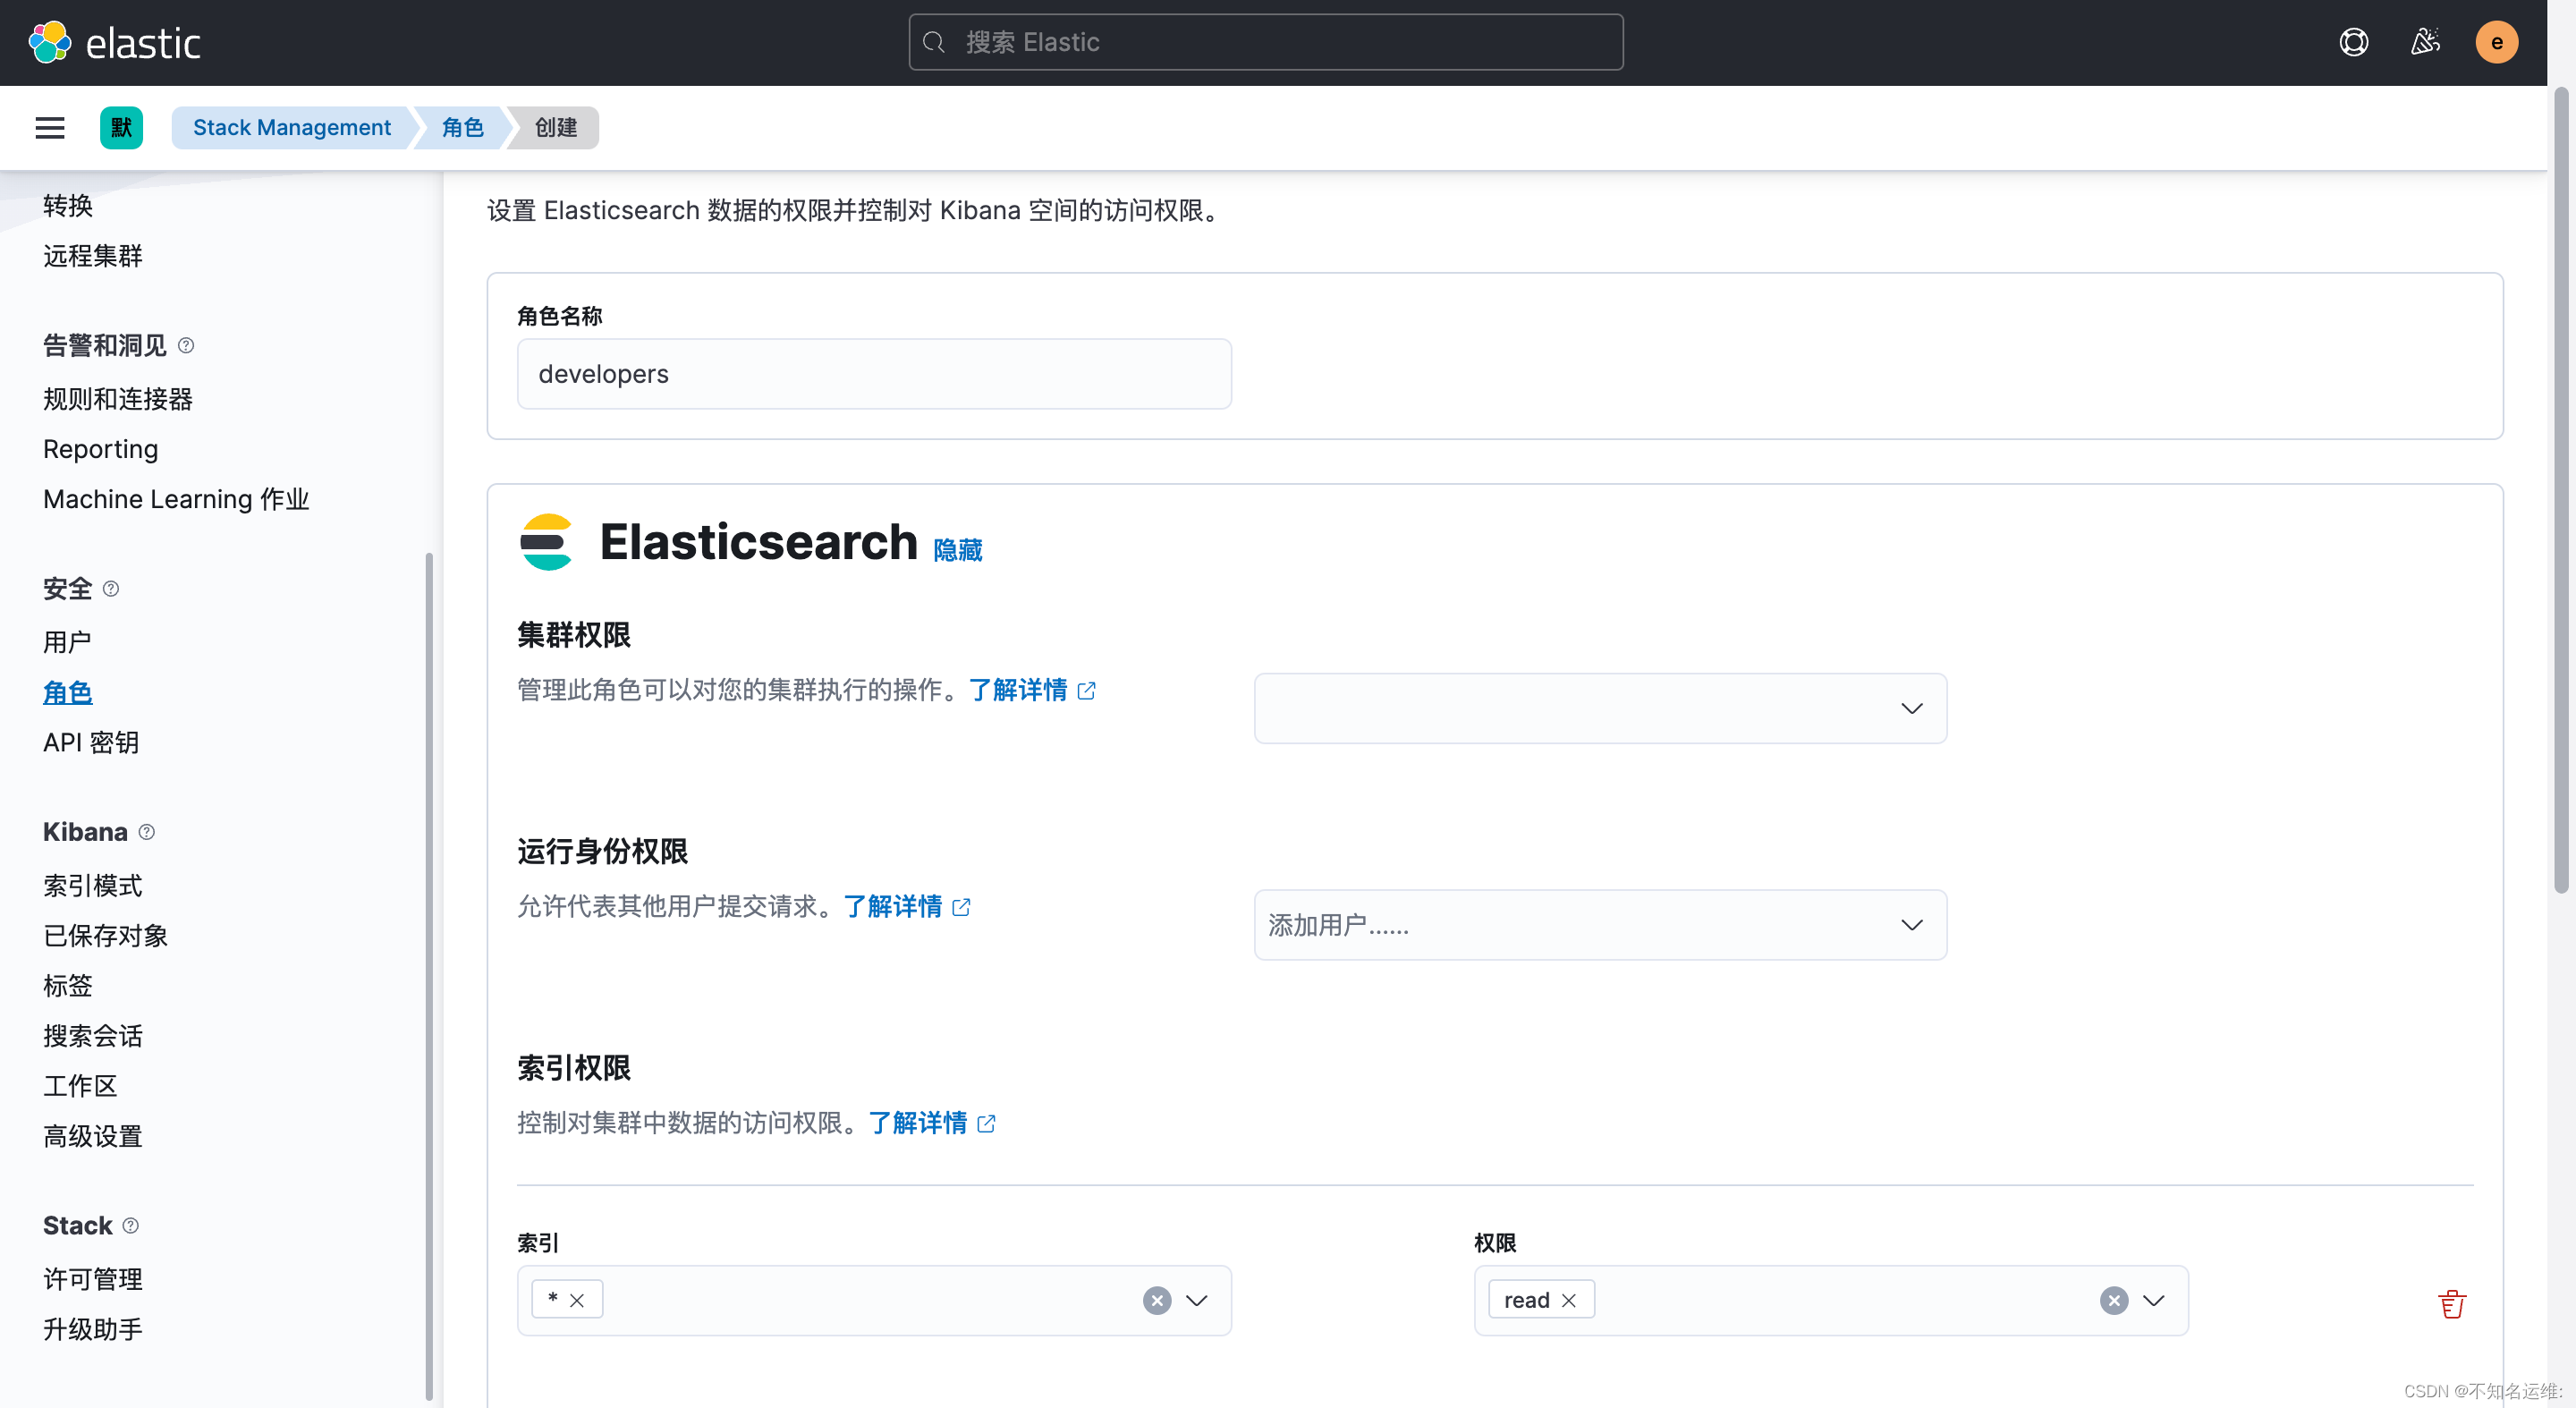
Task: Remove the read privilege tag
Action: pos(1568,1300)
